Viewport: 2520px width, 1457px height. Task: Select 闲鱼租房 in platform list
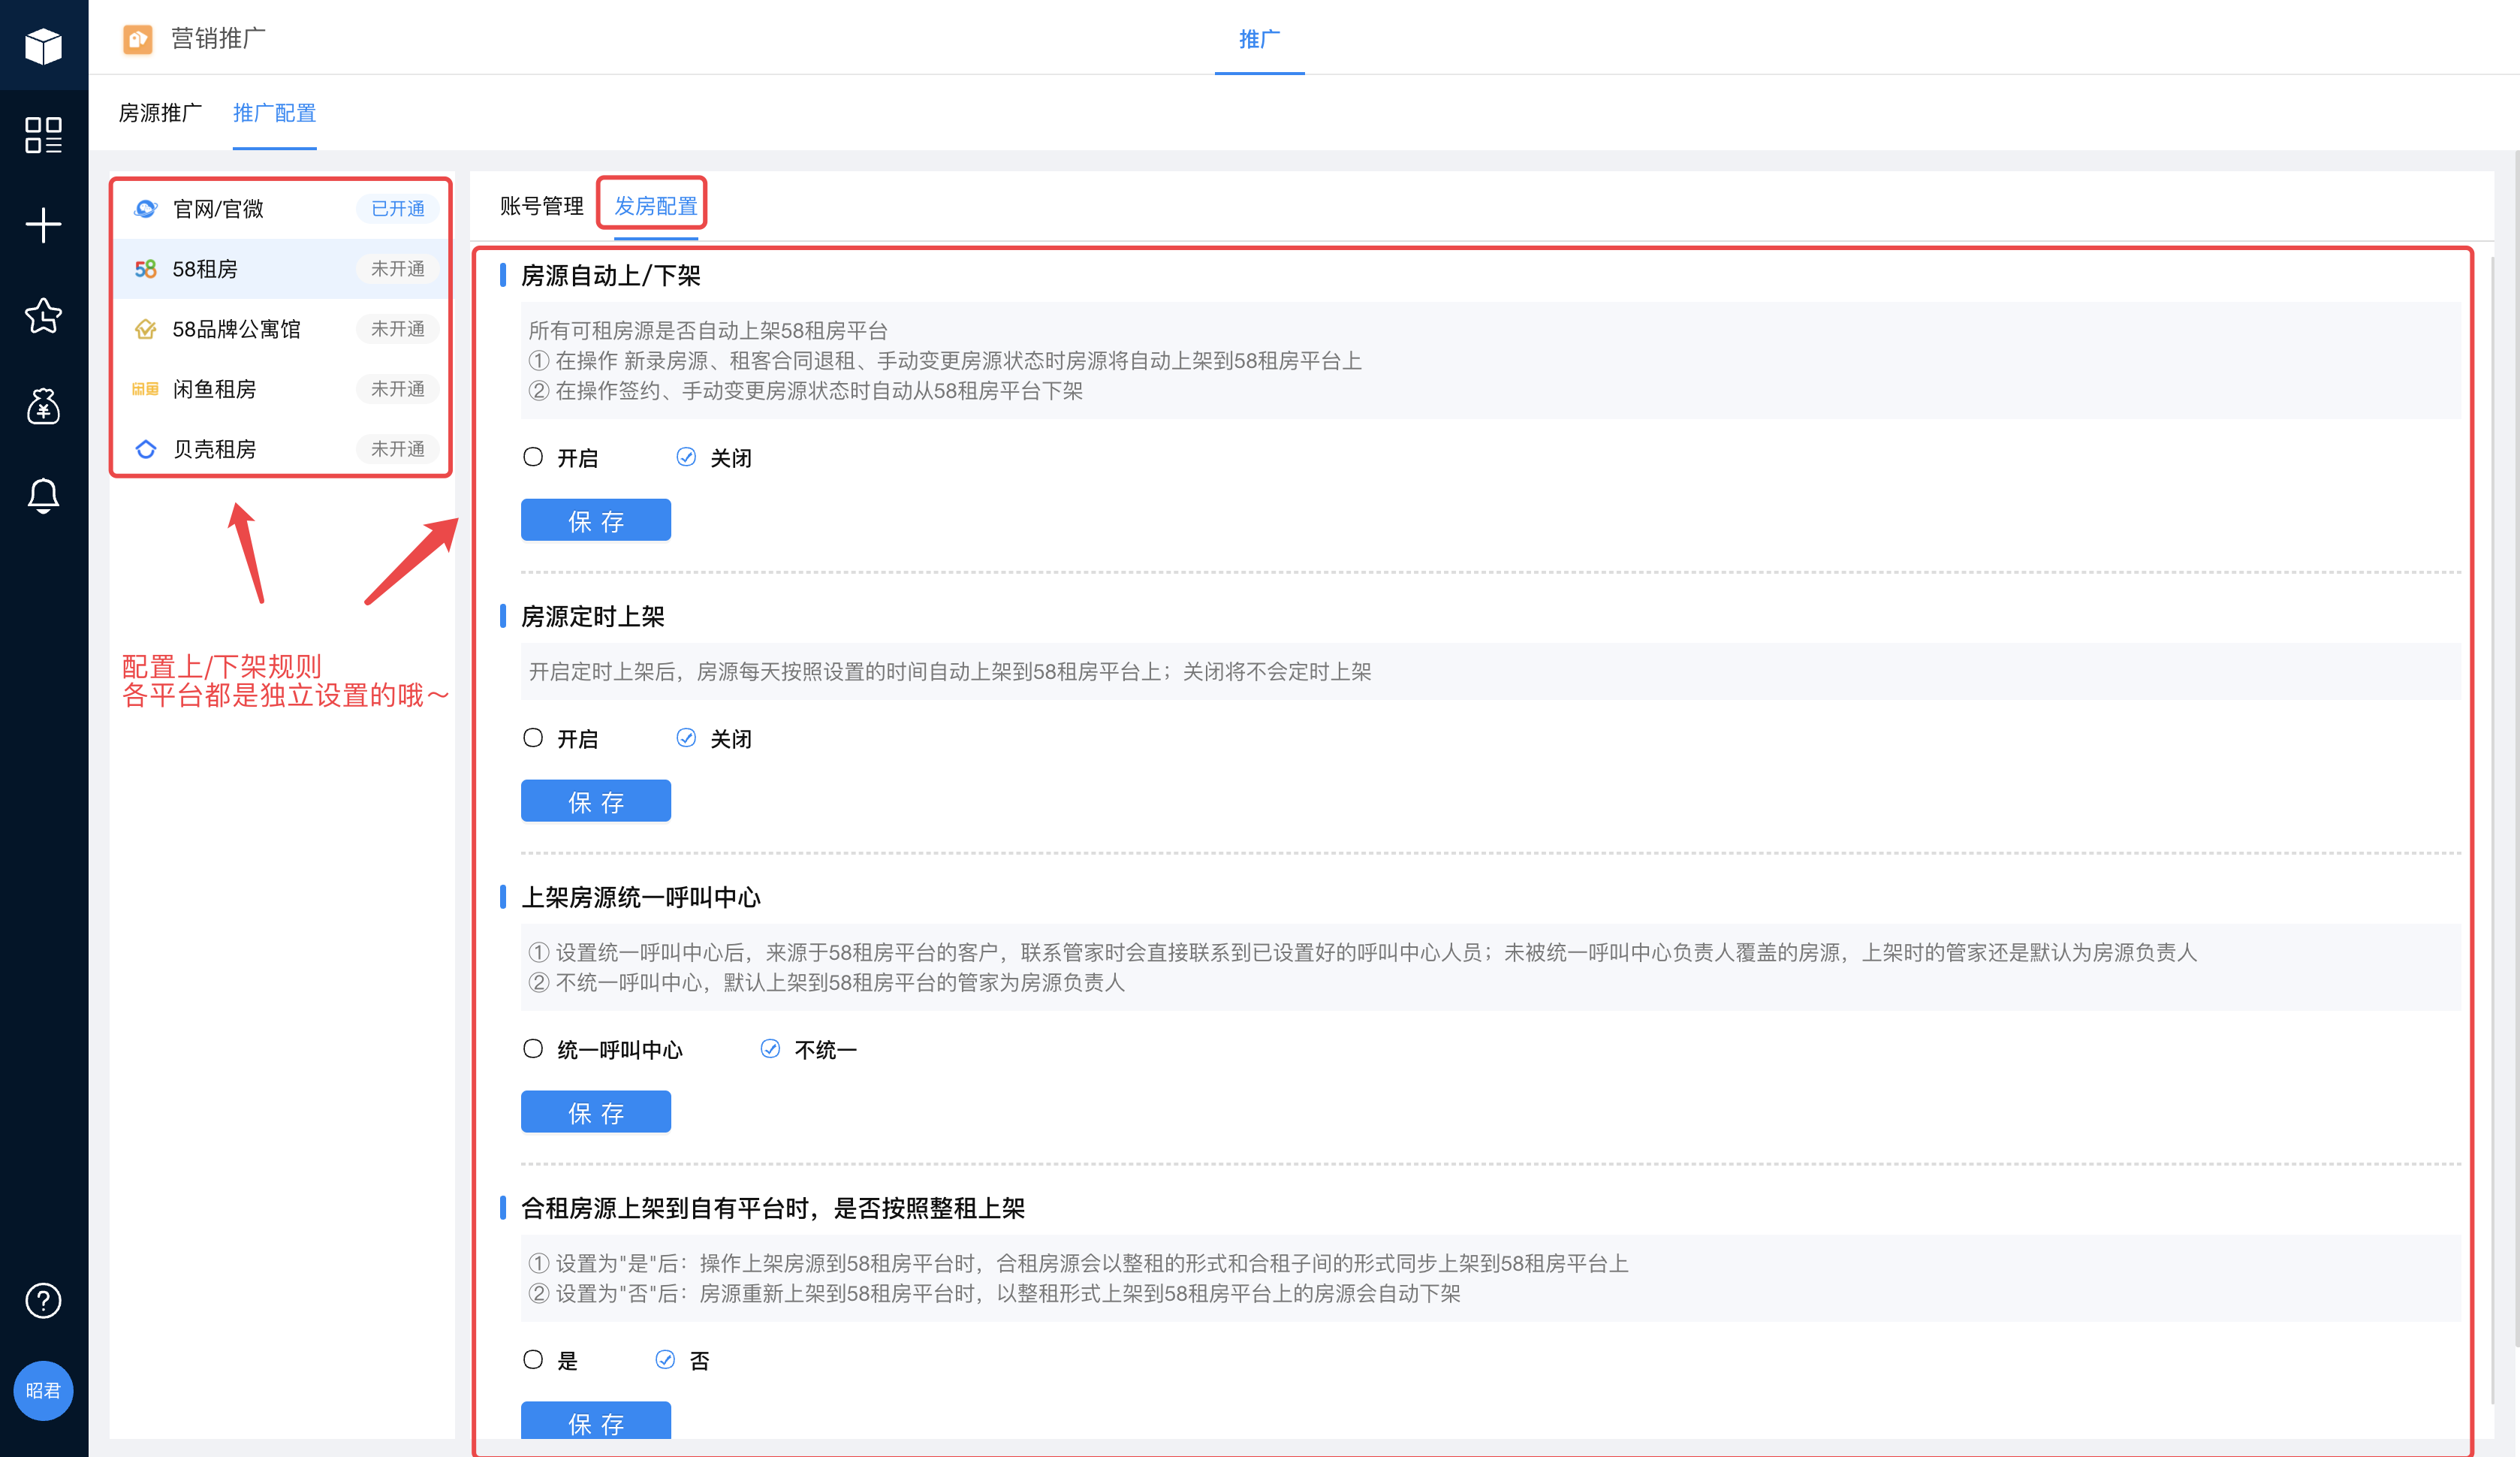281,388
